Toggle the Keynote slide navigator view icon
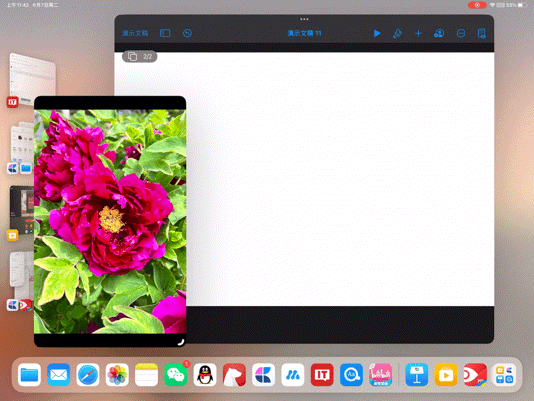This screenshot has height=401, width=534. coord(165,33)
